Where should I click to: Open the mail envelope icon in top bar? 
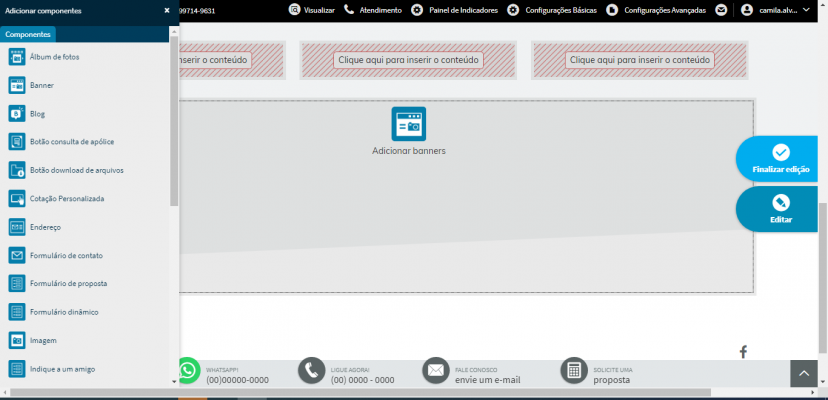click(x=721, y=10)
